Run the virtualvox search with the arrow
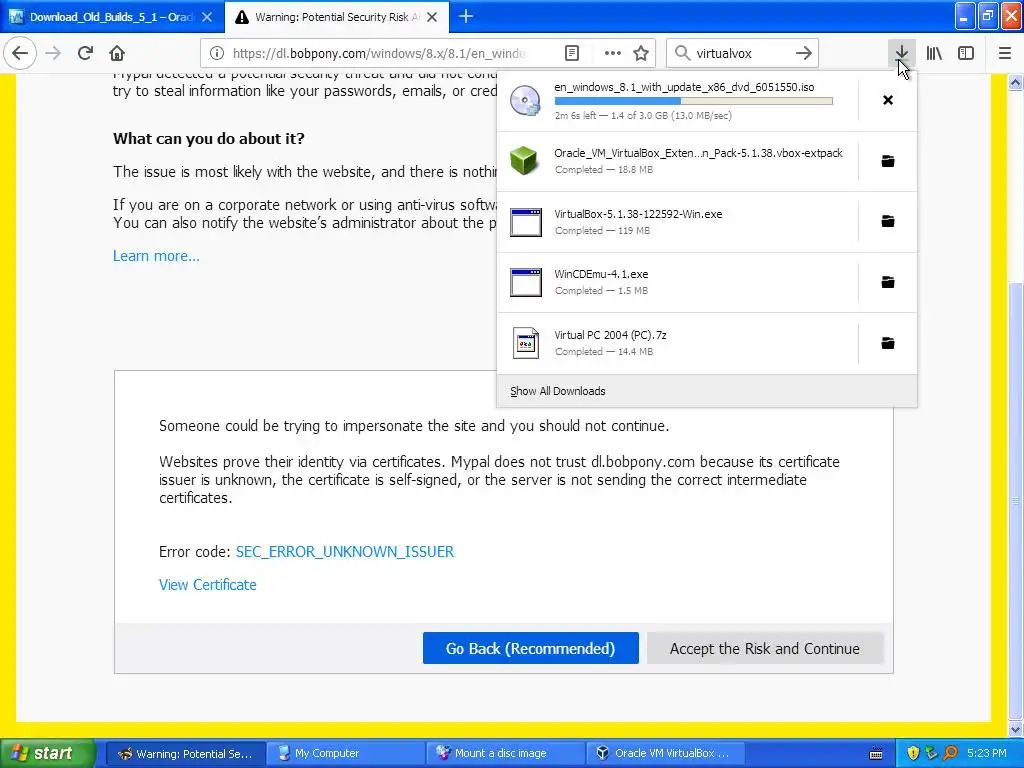This screenshot has height=768, width=1024. (804, 53)
